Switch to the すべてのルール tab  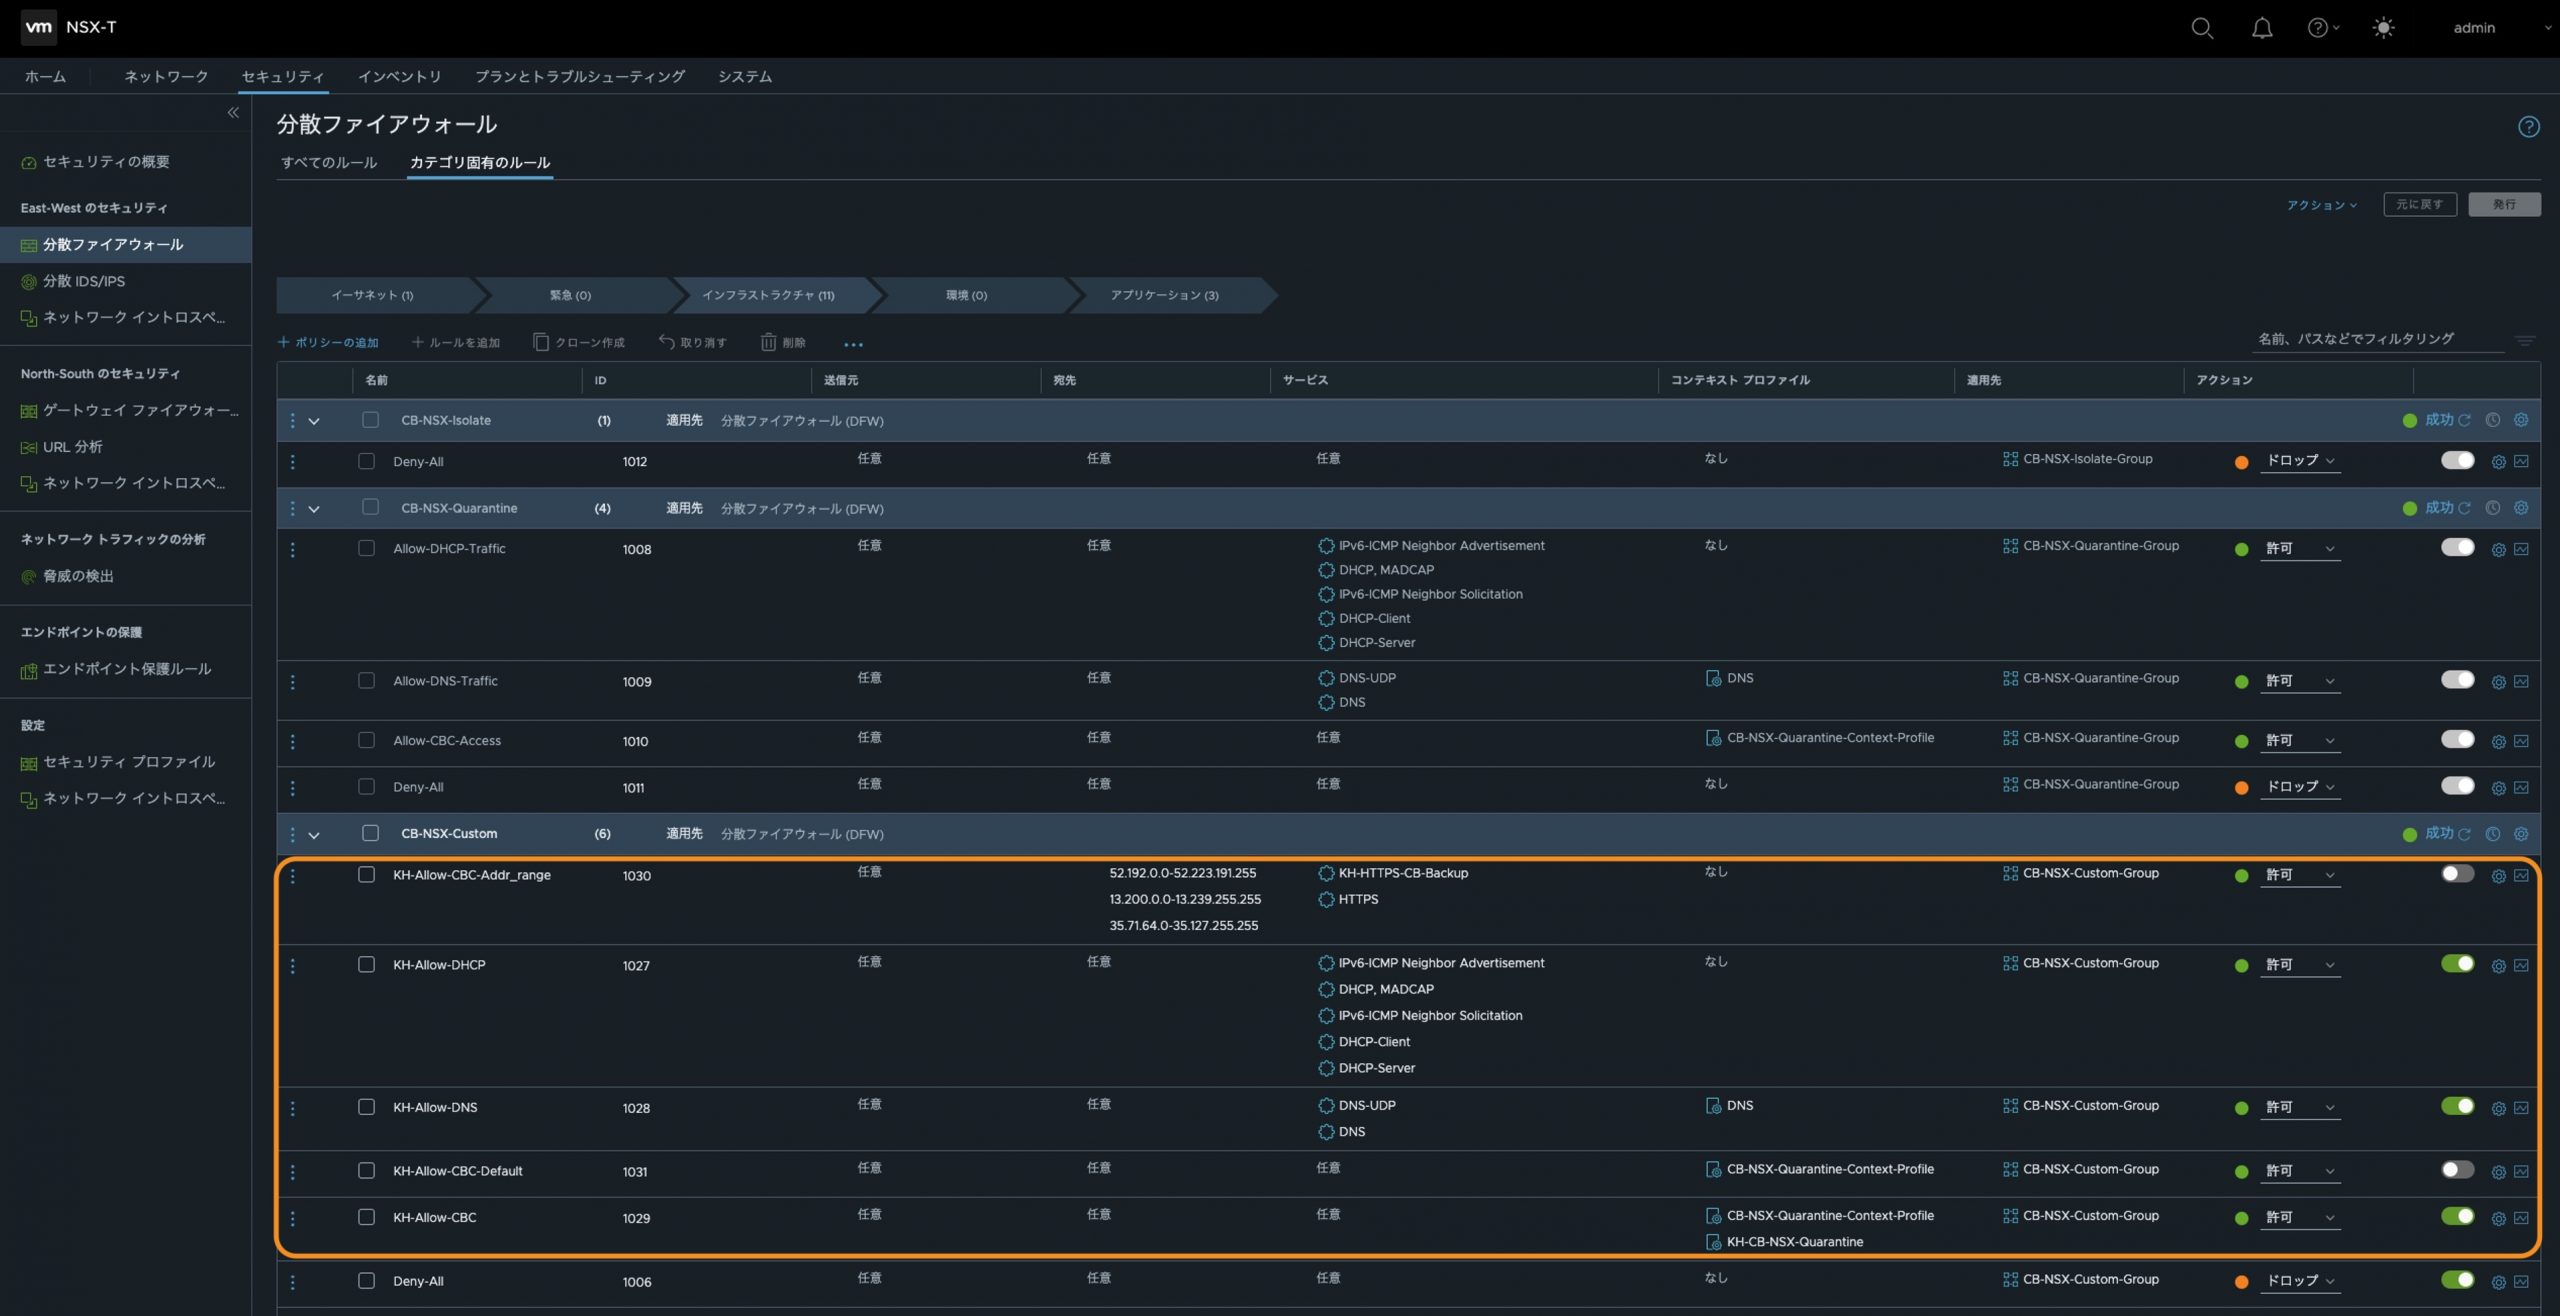coord(328,163)
